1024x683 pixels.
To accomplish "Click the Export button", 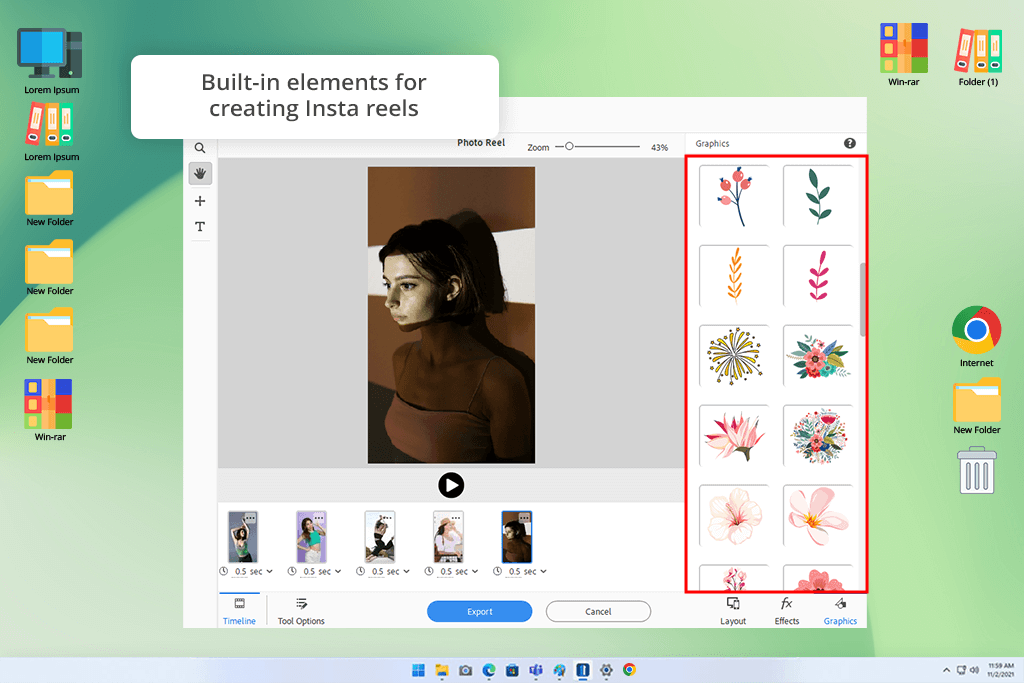I will [479, 611].
